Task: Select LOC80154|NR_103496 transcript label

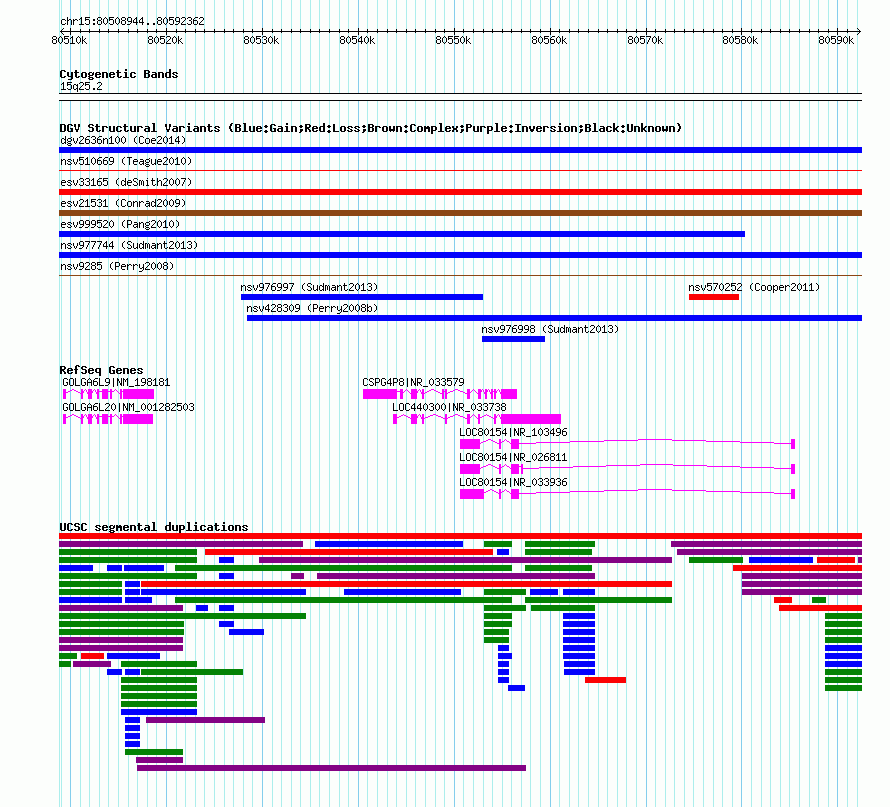Action: click(x=513, y=432)
